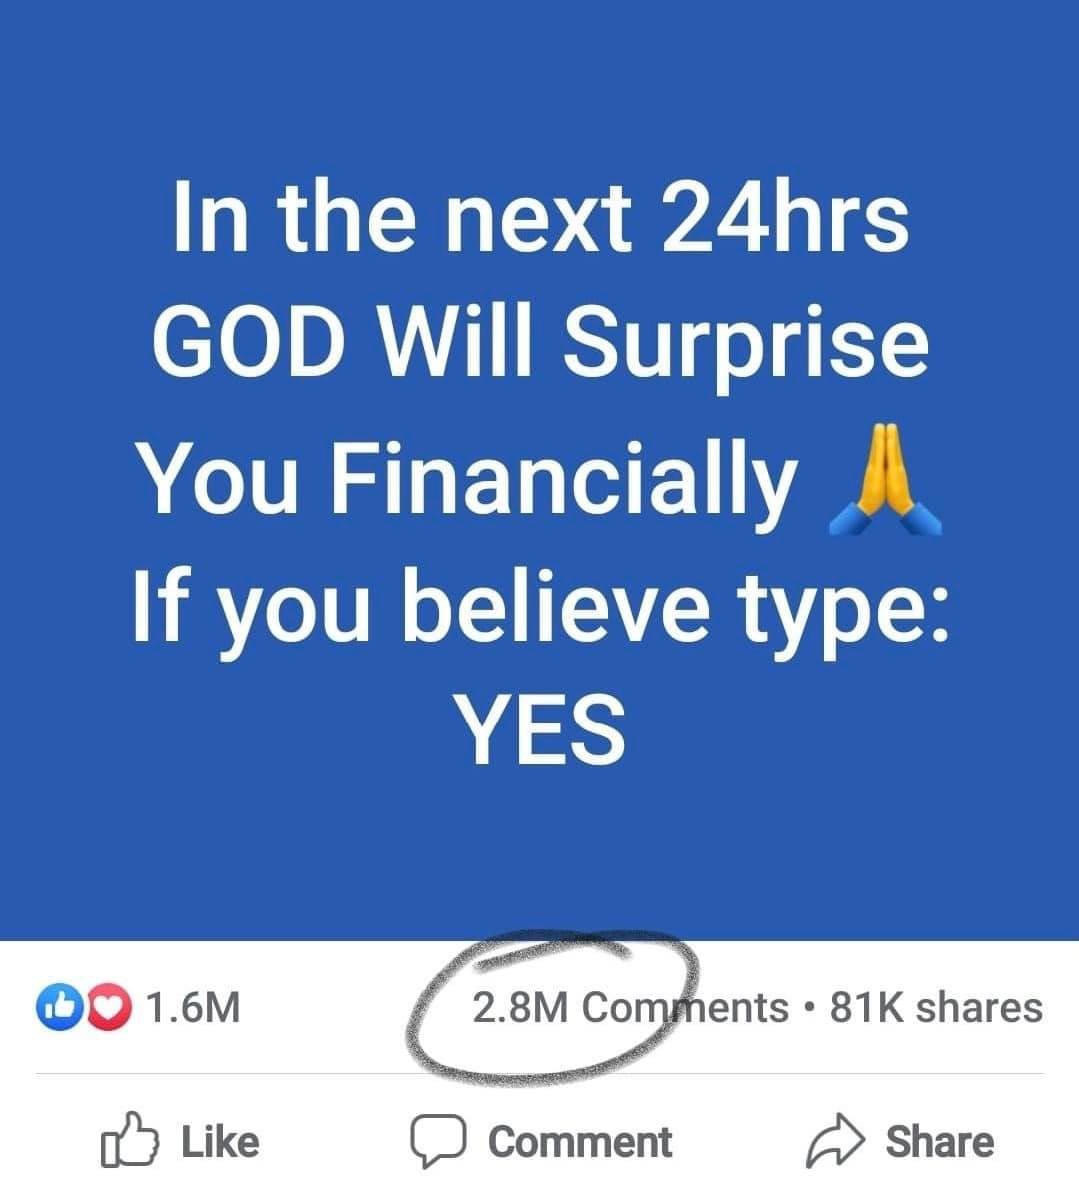Click the divider line above action buttons

click(540, 1074)
